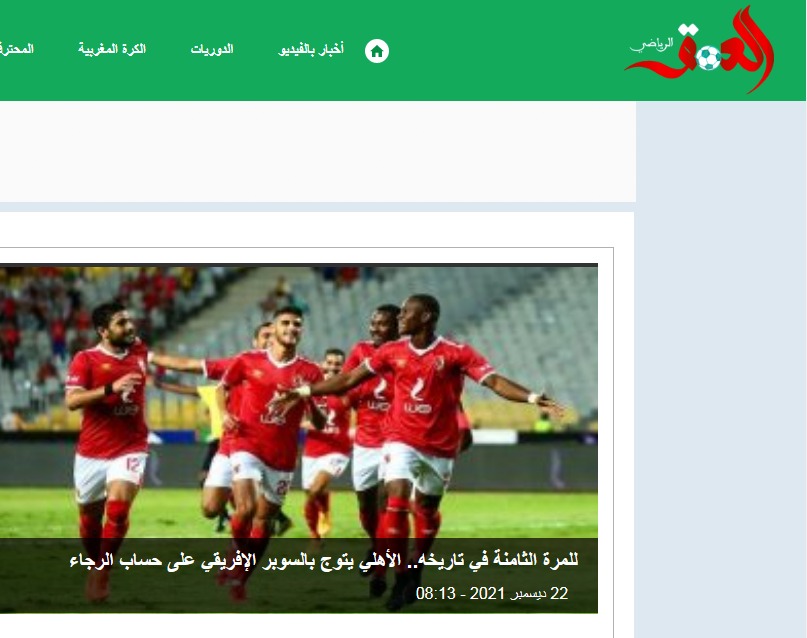This screenshot has width=807, height=638.
Task: Click the empty grey banner ad area
Action: pos(318,152)
